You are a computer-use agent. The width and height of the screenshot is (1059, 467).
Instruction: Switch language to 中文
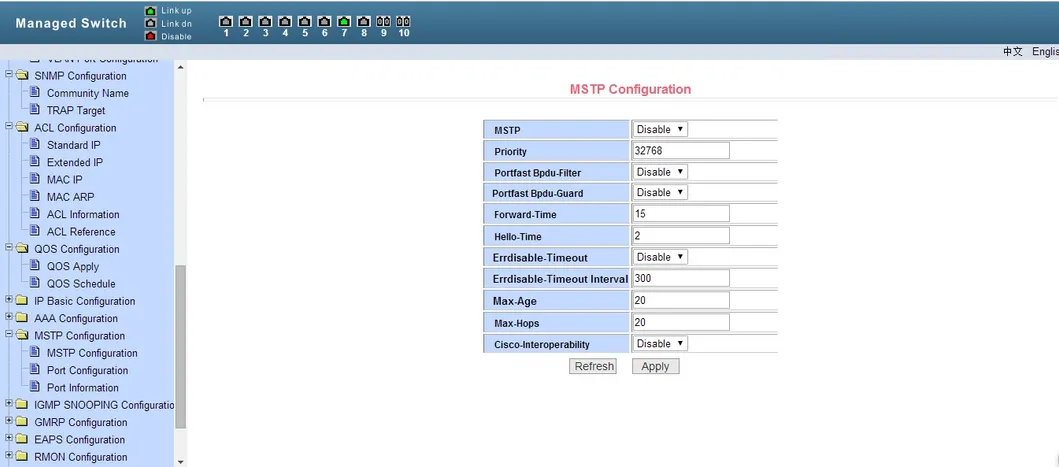(1012, 52)
